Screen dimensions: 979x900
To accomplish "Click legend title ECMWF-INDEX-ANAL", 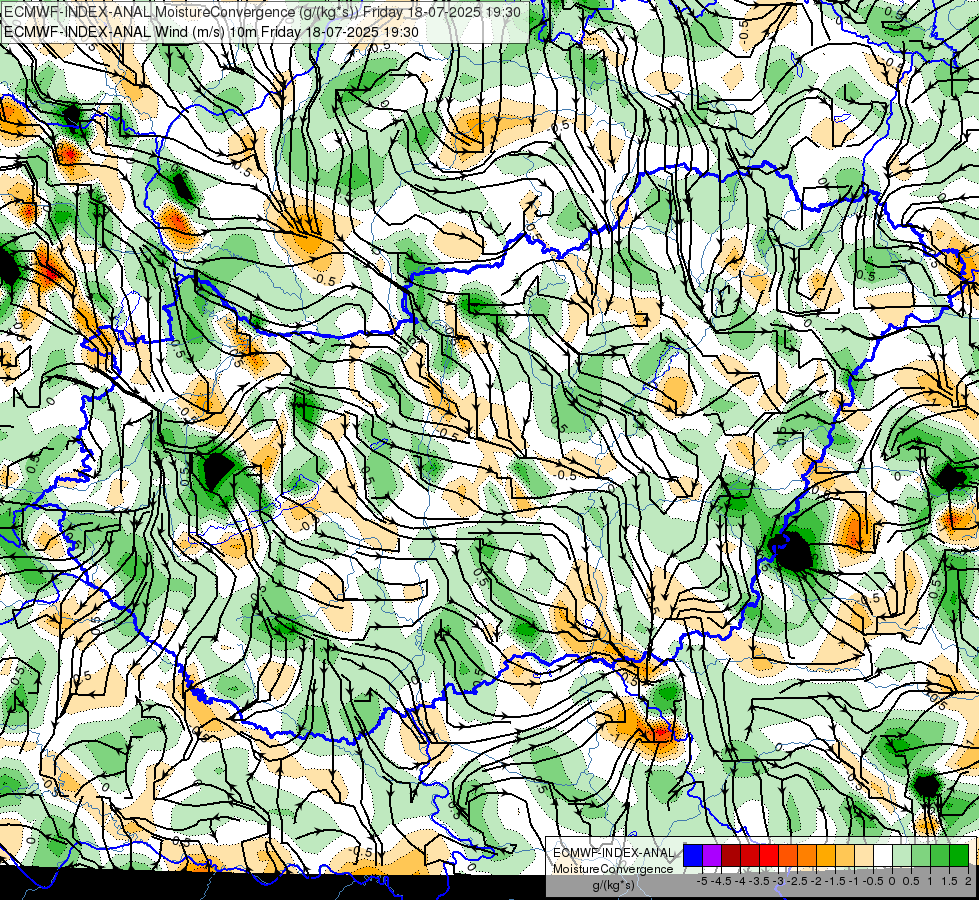I will click(x=614, y=853).
